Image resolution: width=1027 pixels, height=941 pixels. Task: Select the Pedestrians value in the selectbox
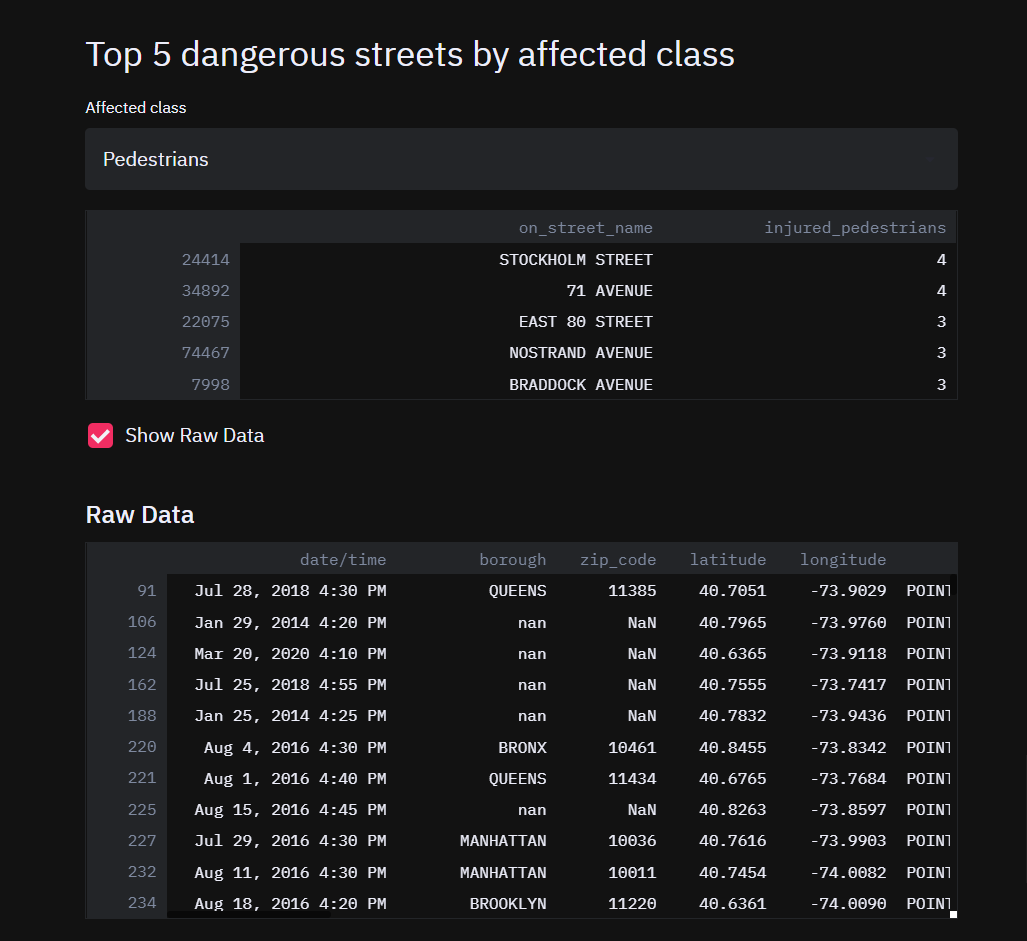[x=155, y=159]
